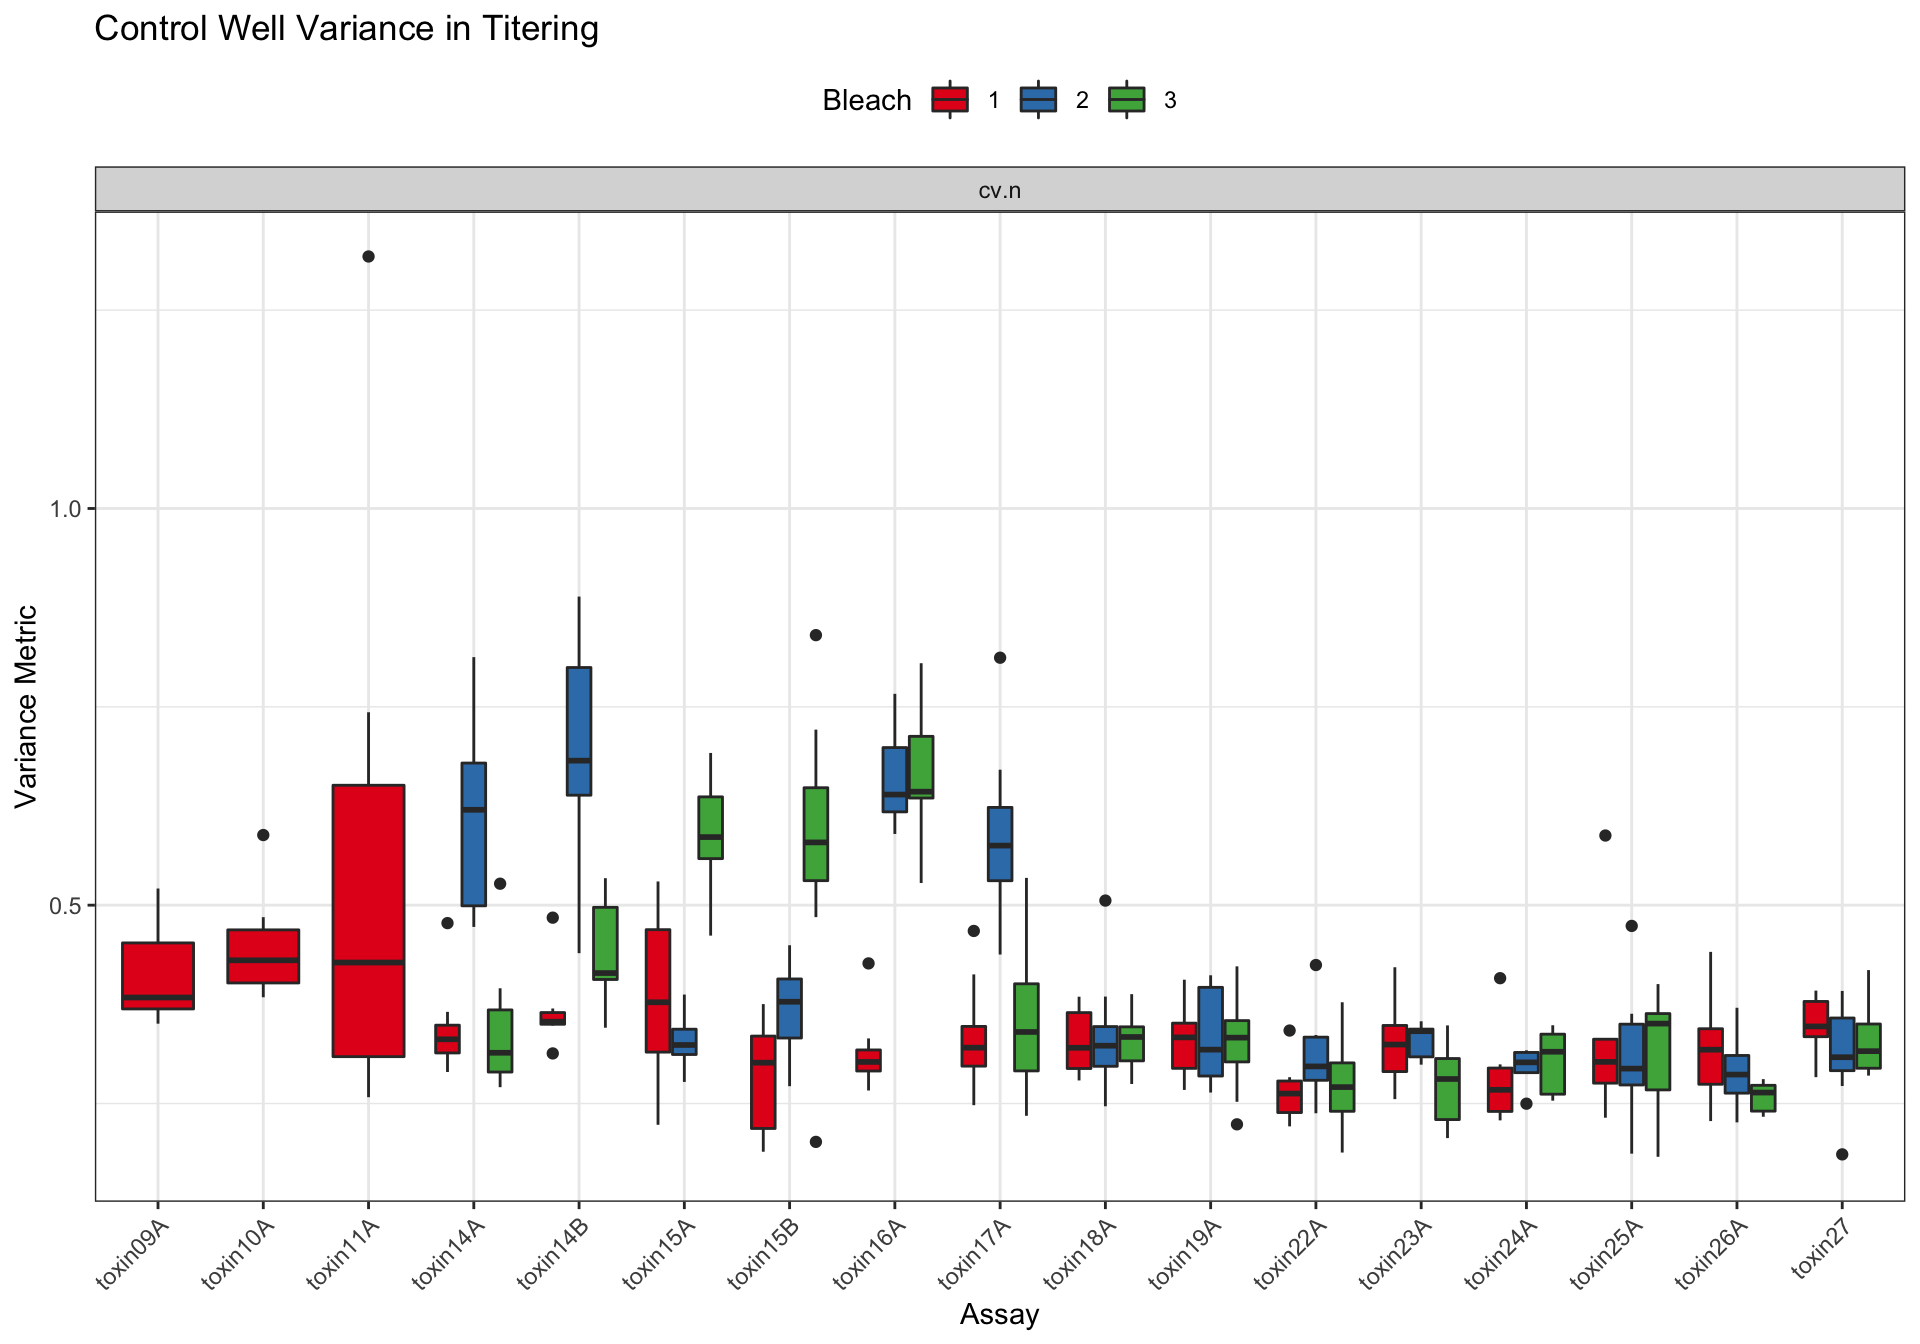Screen dimensions: 1920x1344
Task: Click the Variance Metric axis title
Action: pos(26,706)
